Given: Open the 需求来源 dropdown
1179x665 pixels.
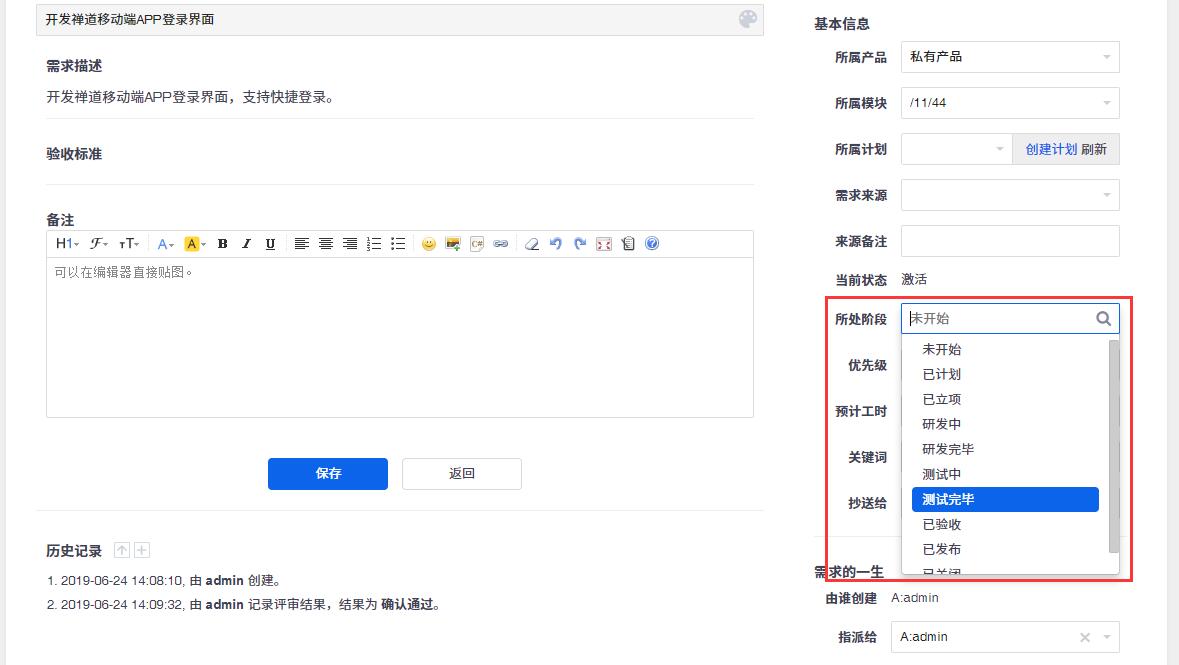Looking at the screenshot, I should click(1010, 195).
